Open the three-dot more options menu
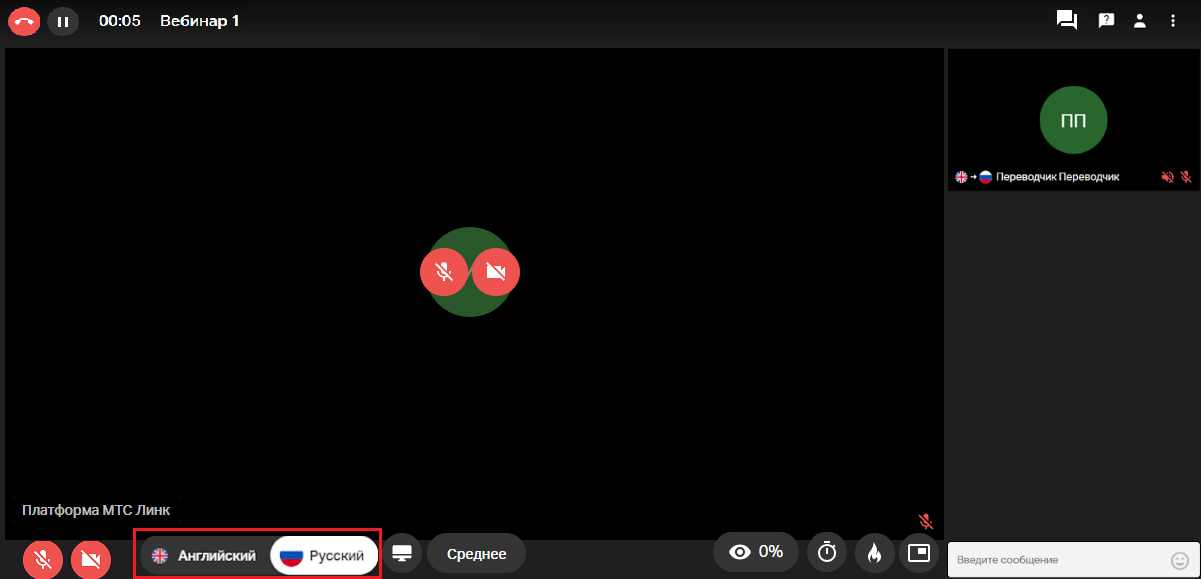 (x=1173, y=20)
